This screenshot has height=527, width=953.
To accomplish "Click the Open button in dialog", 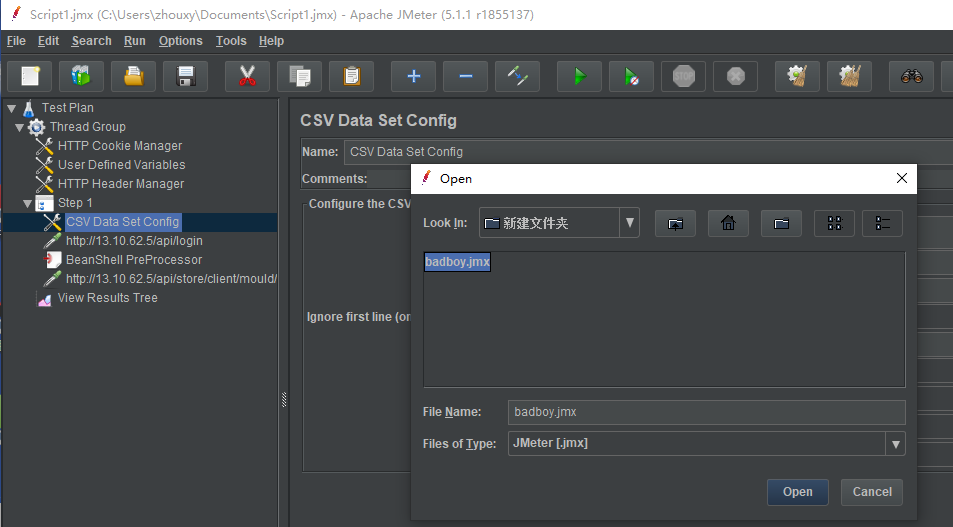I will 797,492.
